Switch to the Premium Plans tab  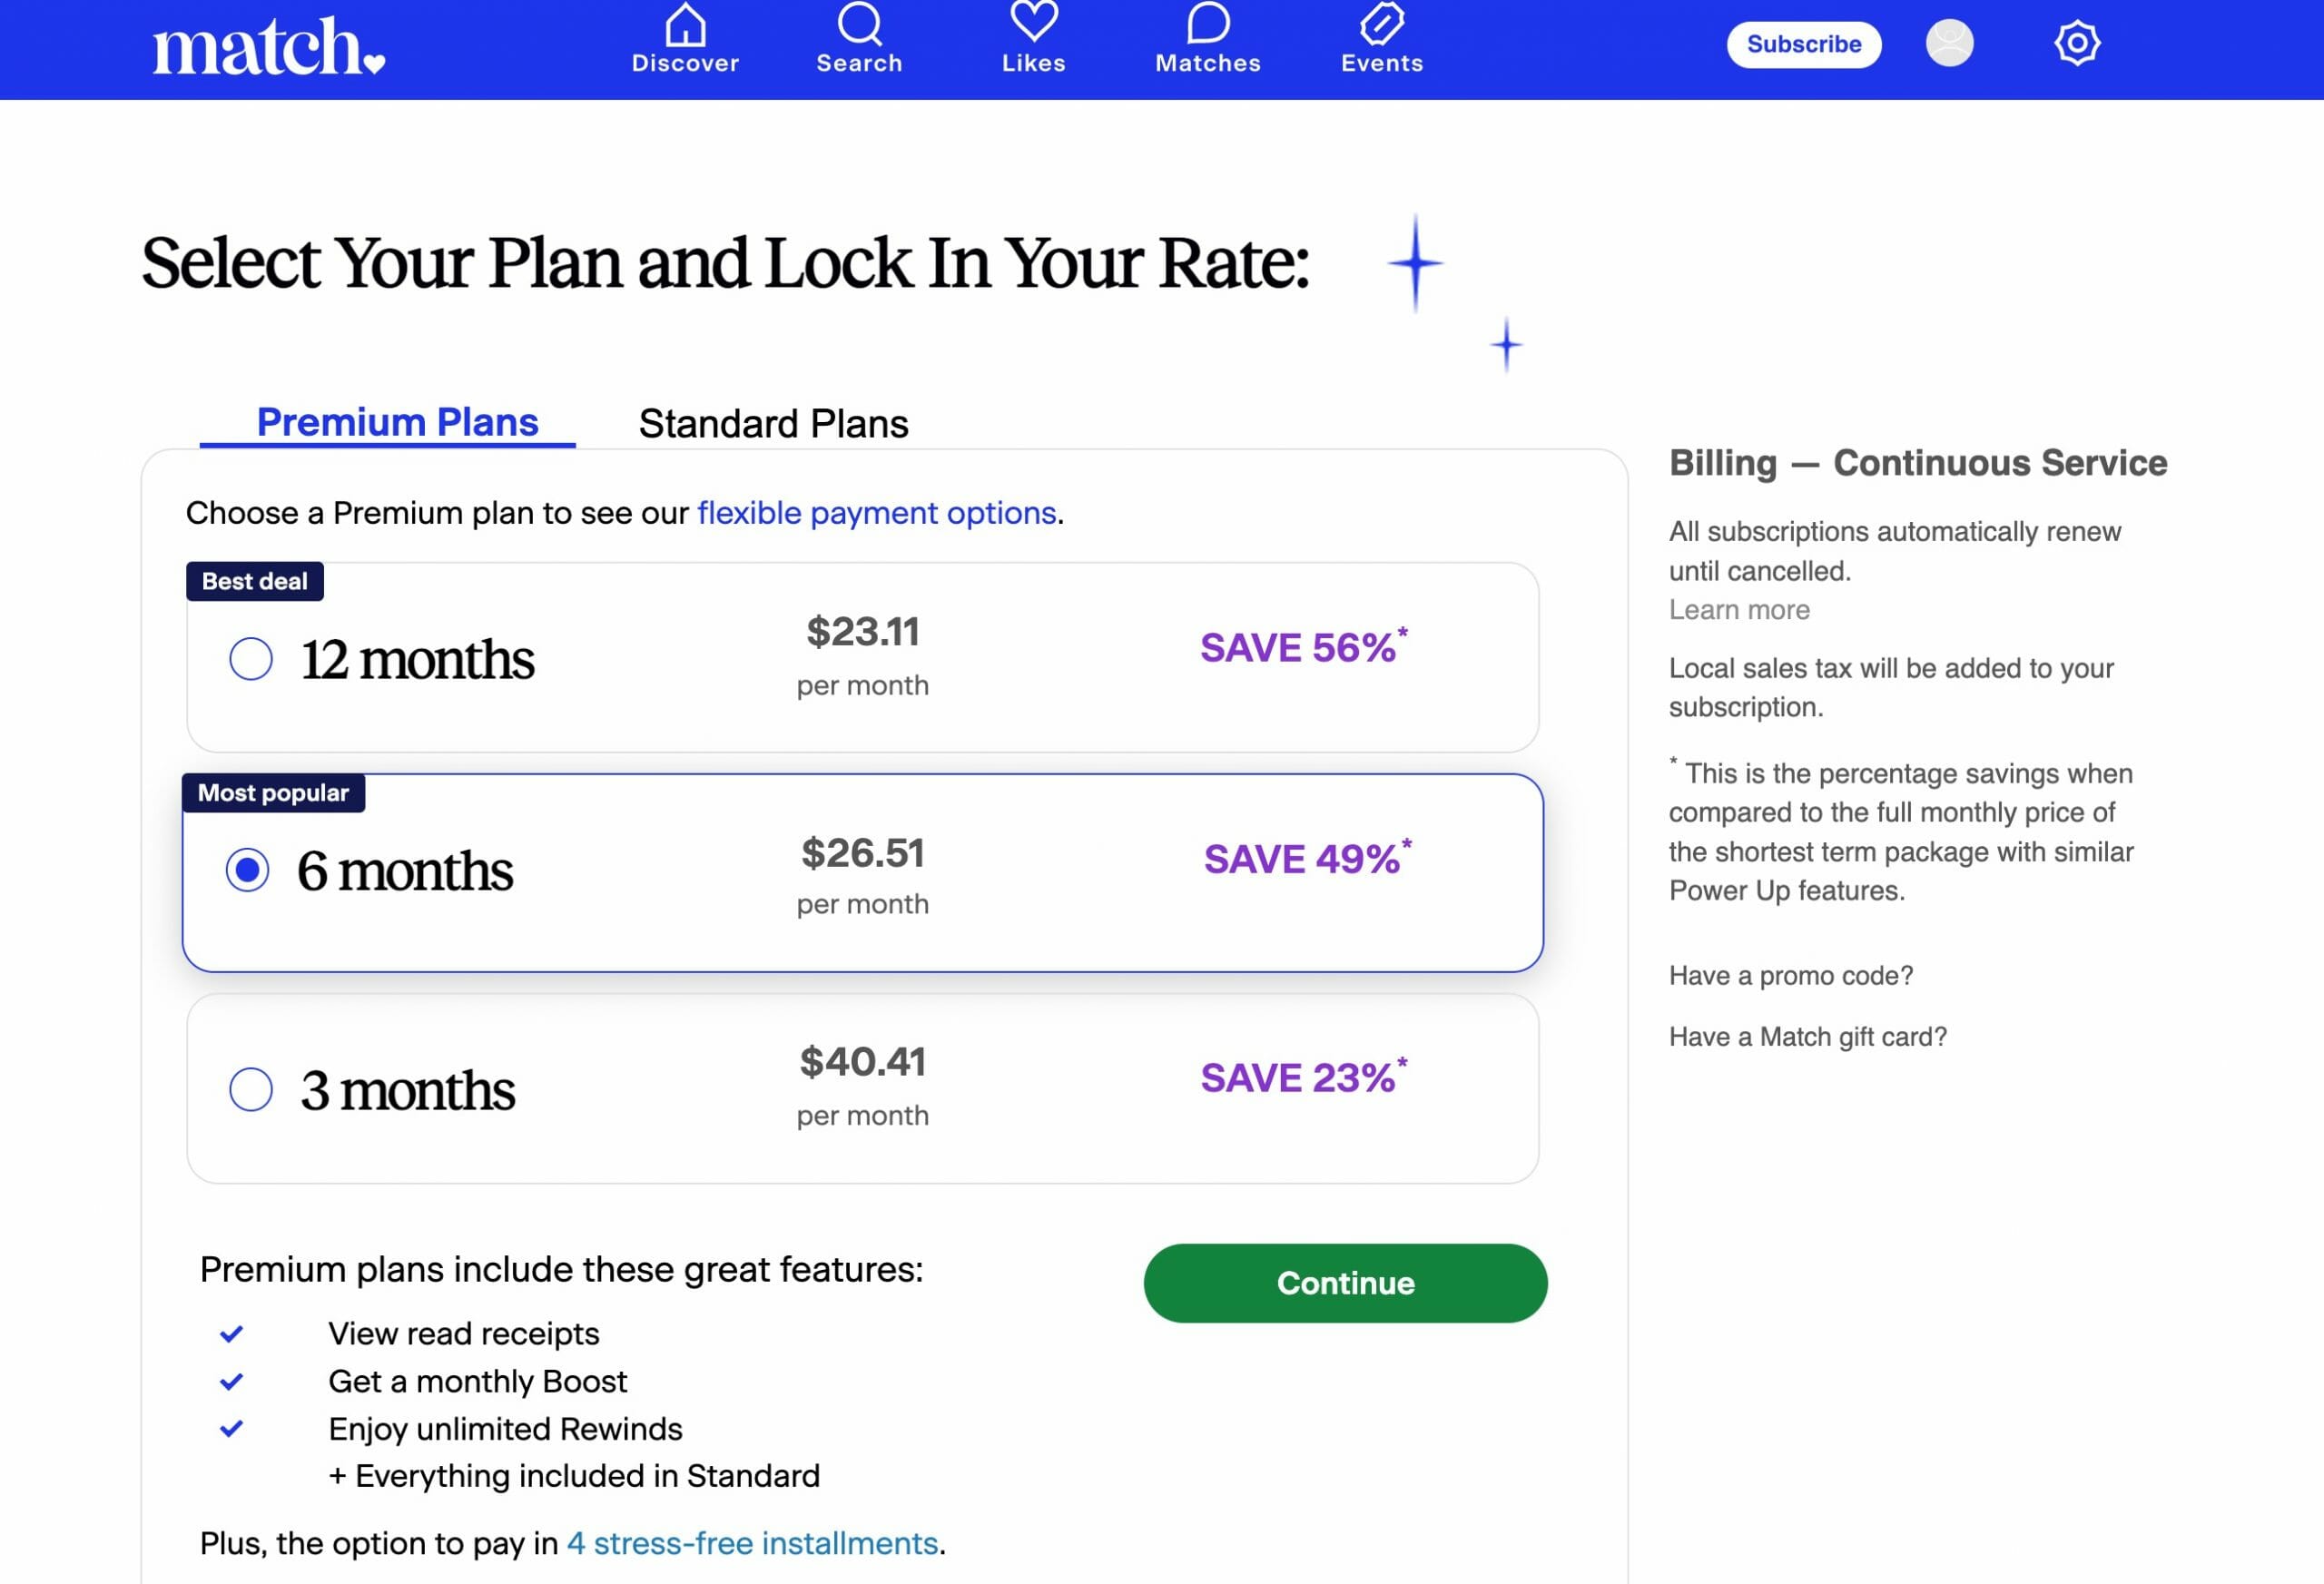pyautogui.click(x=398, y=422)
